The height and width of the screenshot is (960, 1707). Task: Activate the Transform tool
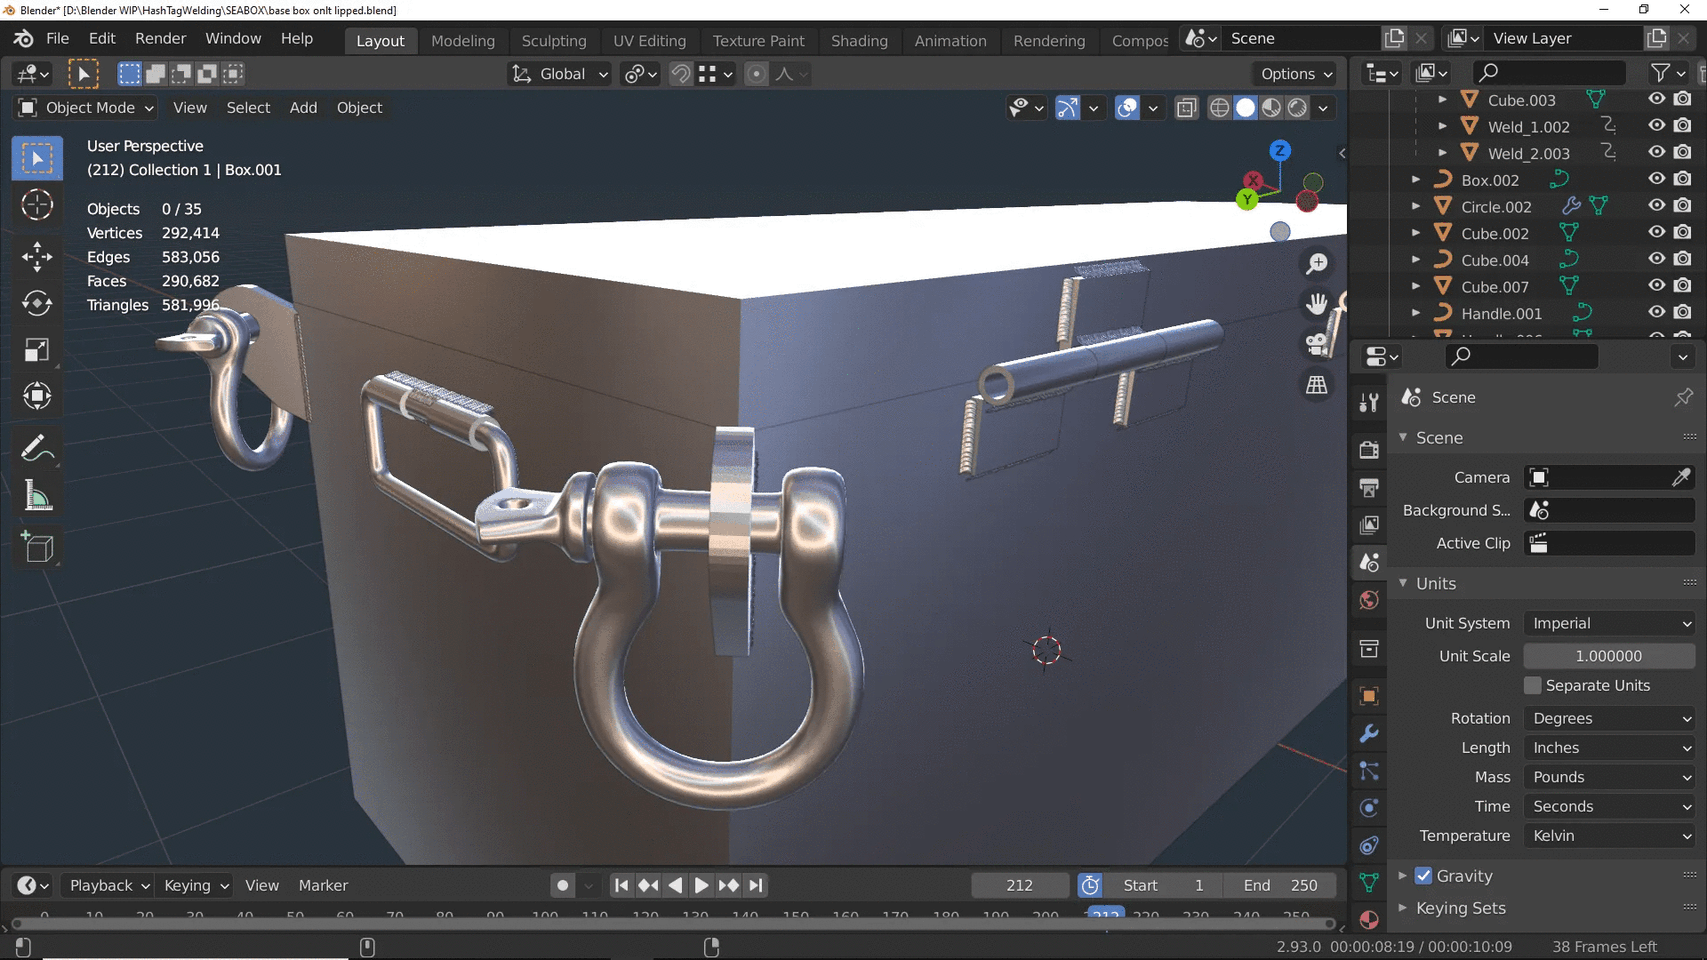[x=37, y=396]
